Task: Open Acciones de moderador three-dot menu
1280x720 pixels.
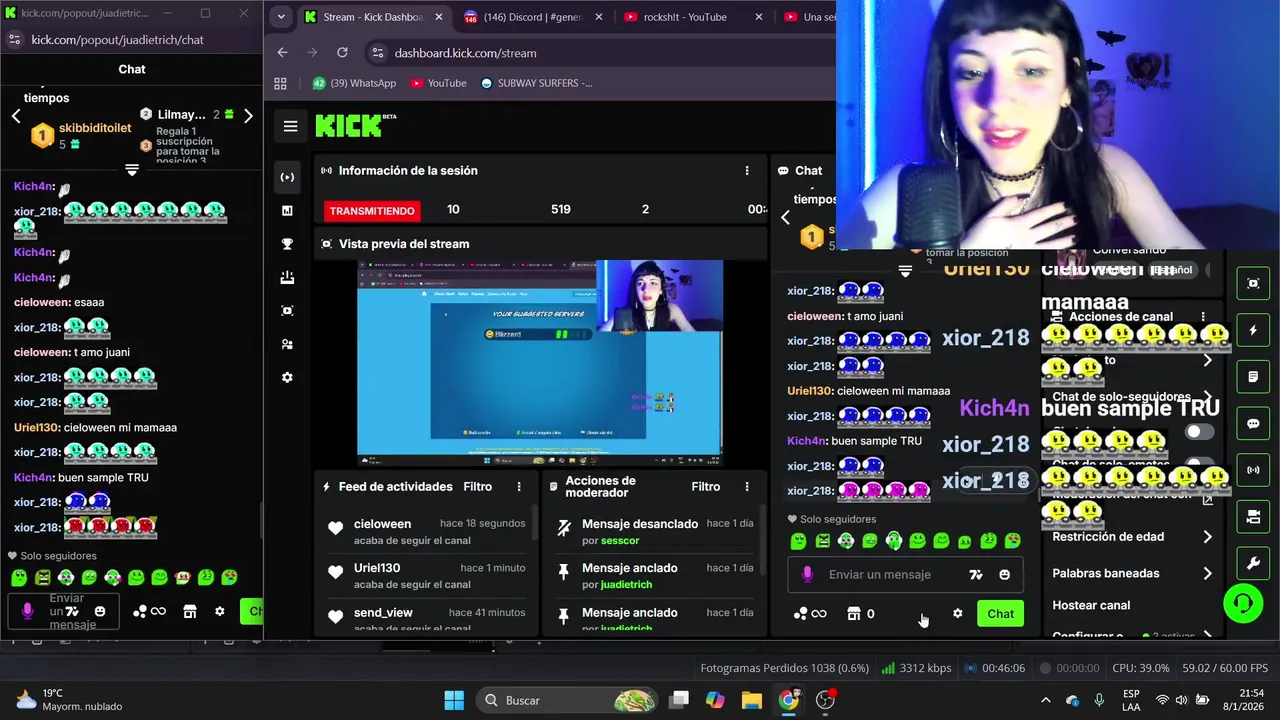Action: pyautogui.click(x=746, y=487)
